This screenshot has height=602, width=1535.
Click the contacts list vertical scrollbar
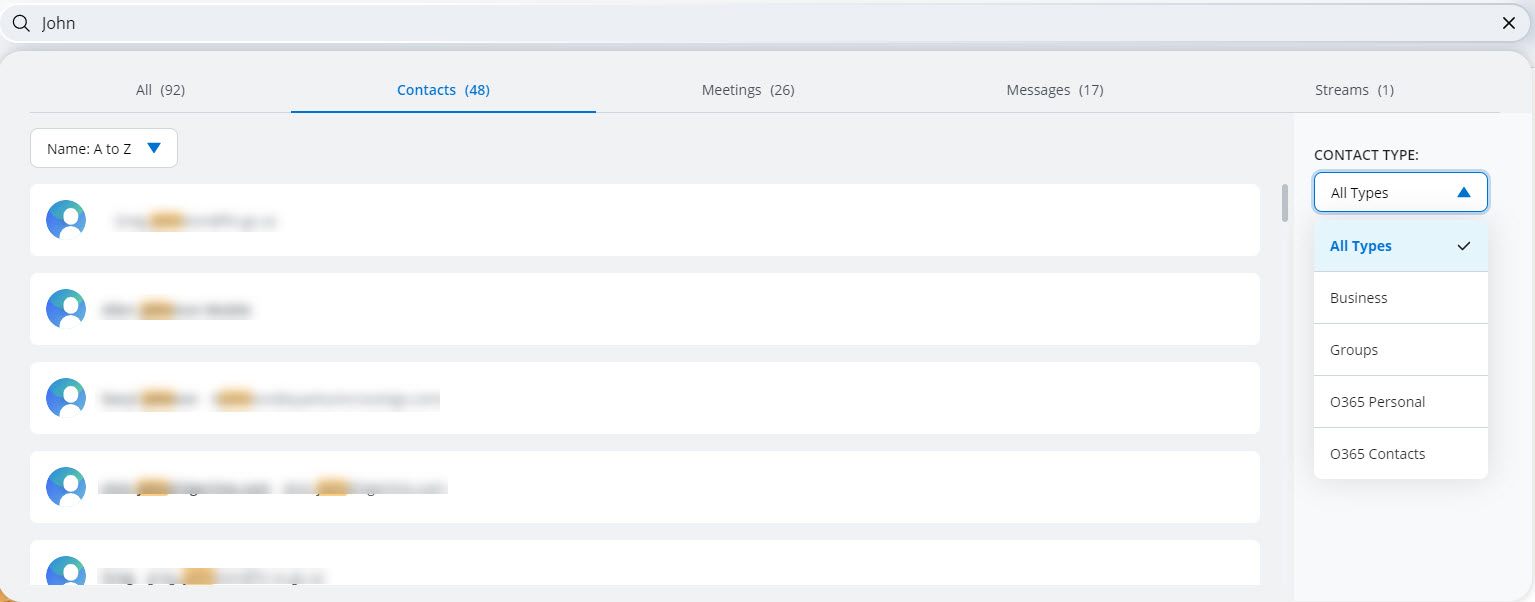point(1285,203)
